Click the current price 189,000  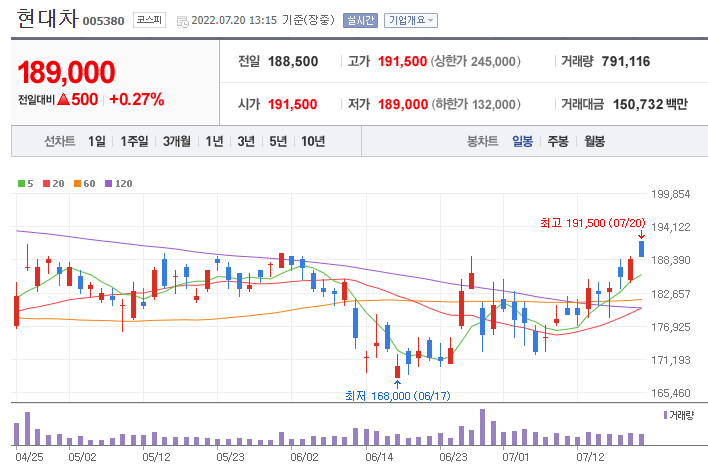coord(66,72)
